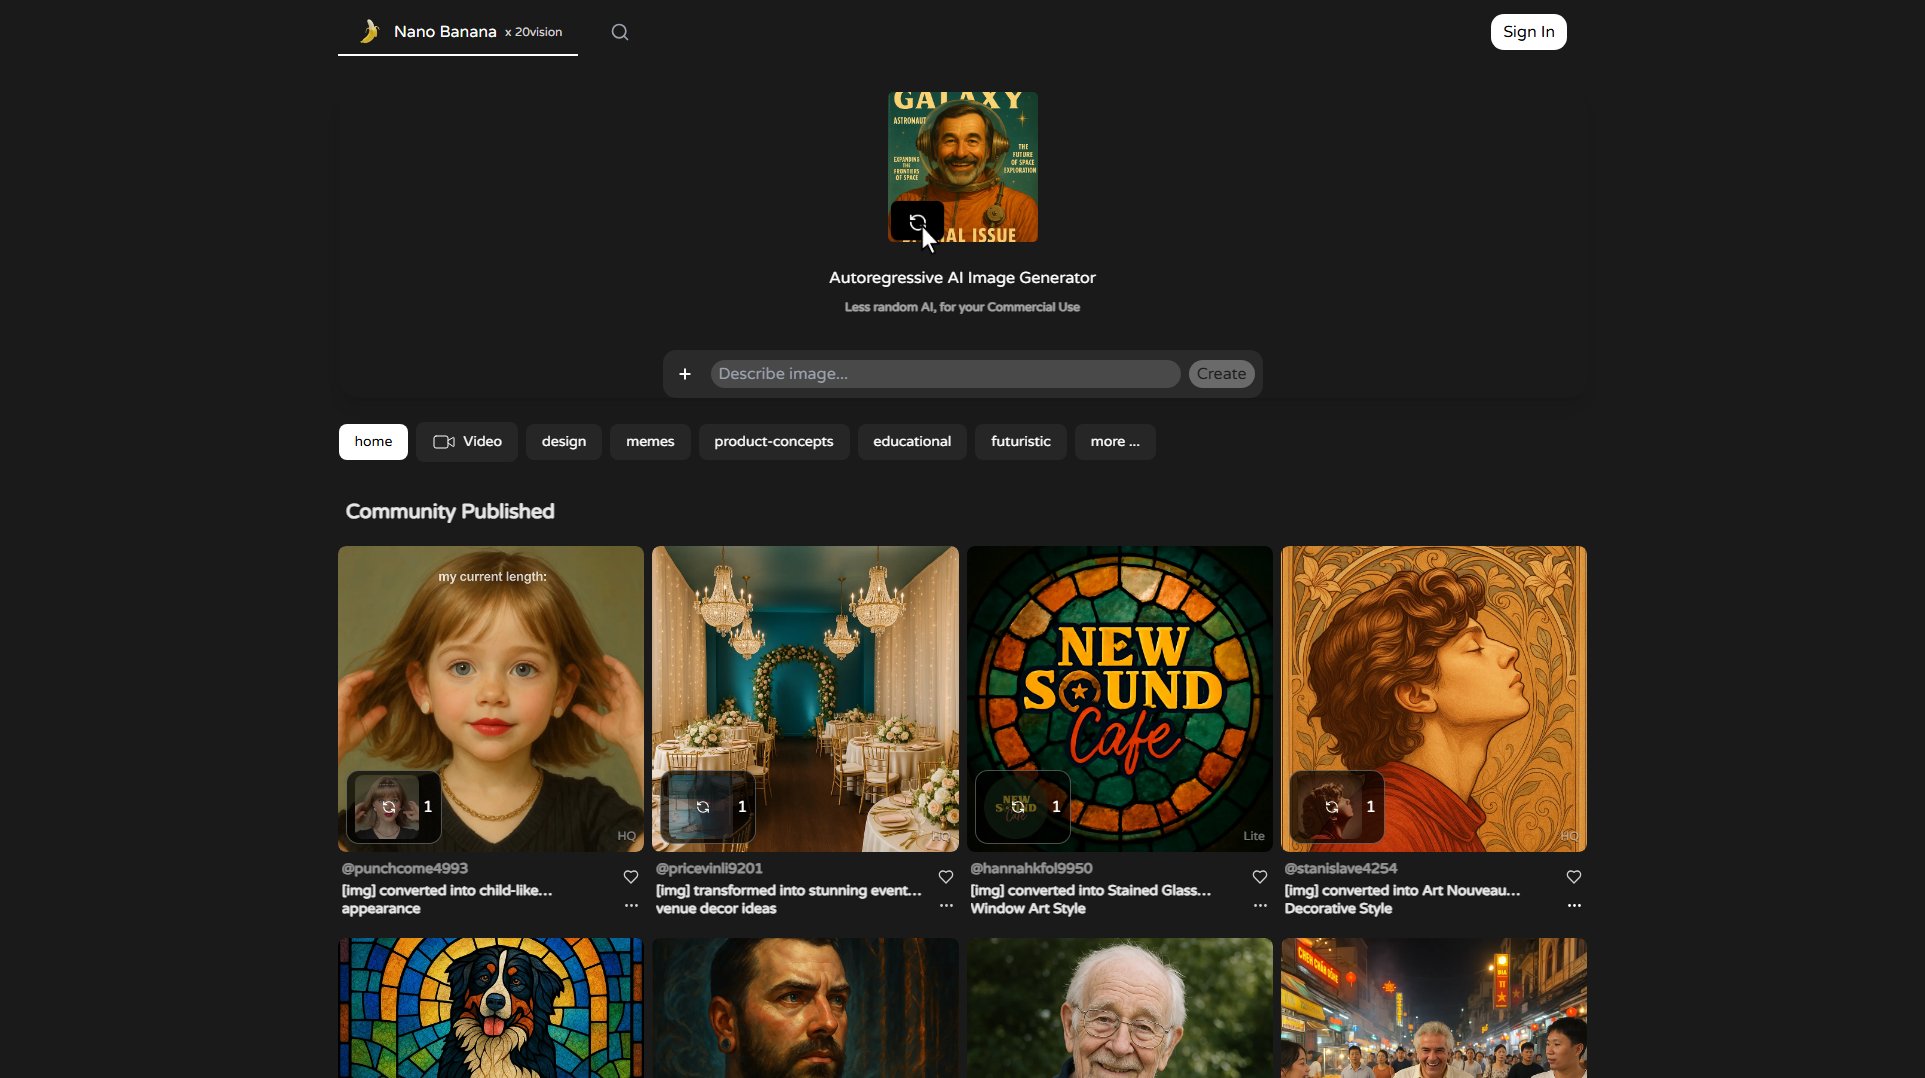Open more options for @punchcome4993 post
This screenshot has width=1925, height=1078.
[x=631, y=906]
